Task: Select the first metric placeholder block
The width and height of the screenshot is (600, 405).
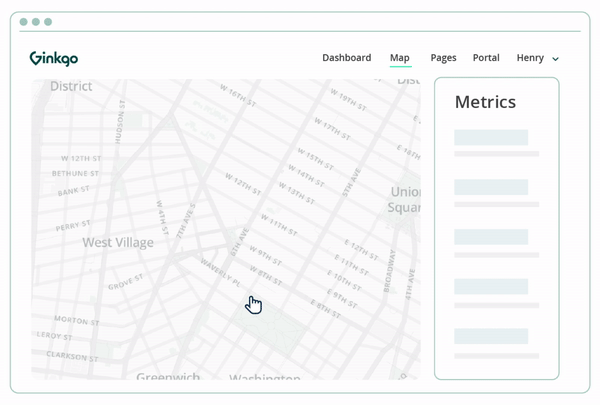Action: coord(491,138)
